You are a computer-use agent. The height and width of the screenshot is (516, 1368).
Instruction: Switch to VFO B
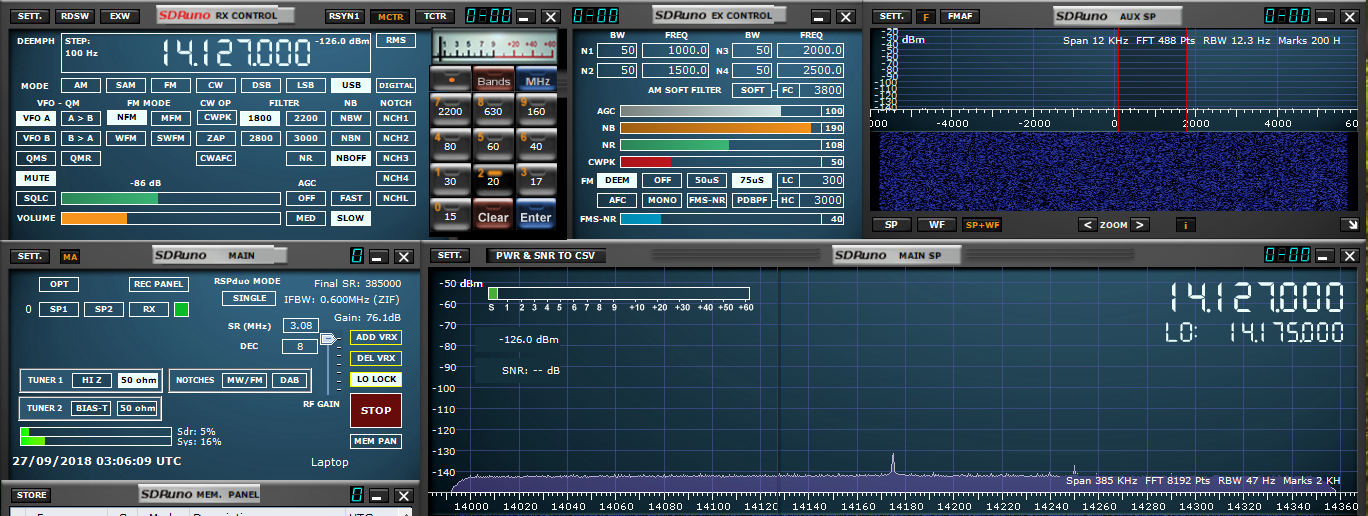pyautogui.click(x=36, y=138)
